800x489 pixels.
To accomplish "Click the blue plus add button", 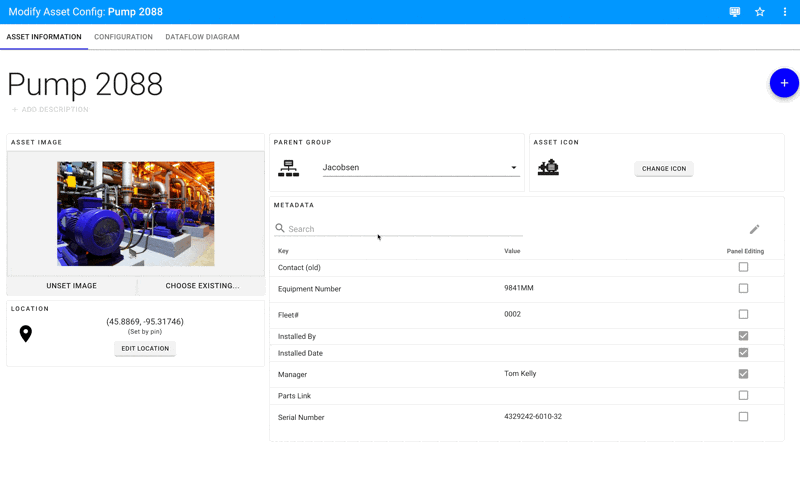I will click(x=784, y=83).
